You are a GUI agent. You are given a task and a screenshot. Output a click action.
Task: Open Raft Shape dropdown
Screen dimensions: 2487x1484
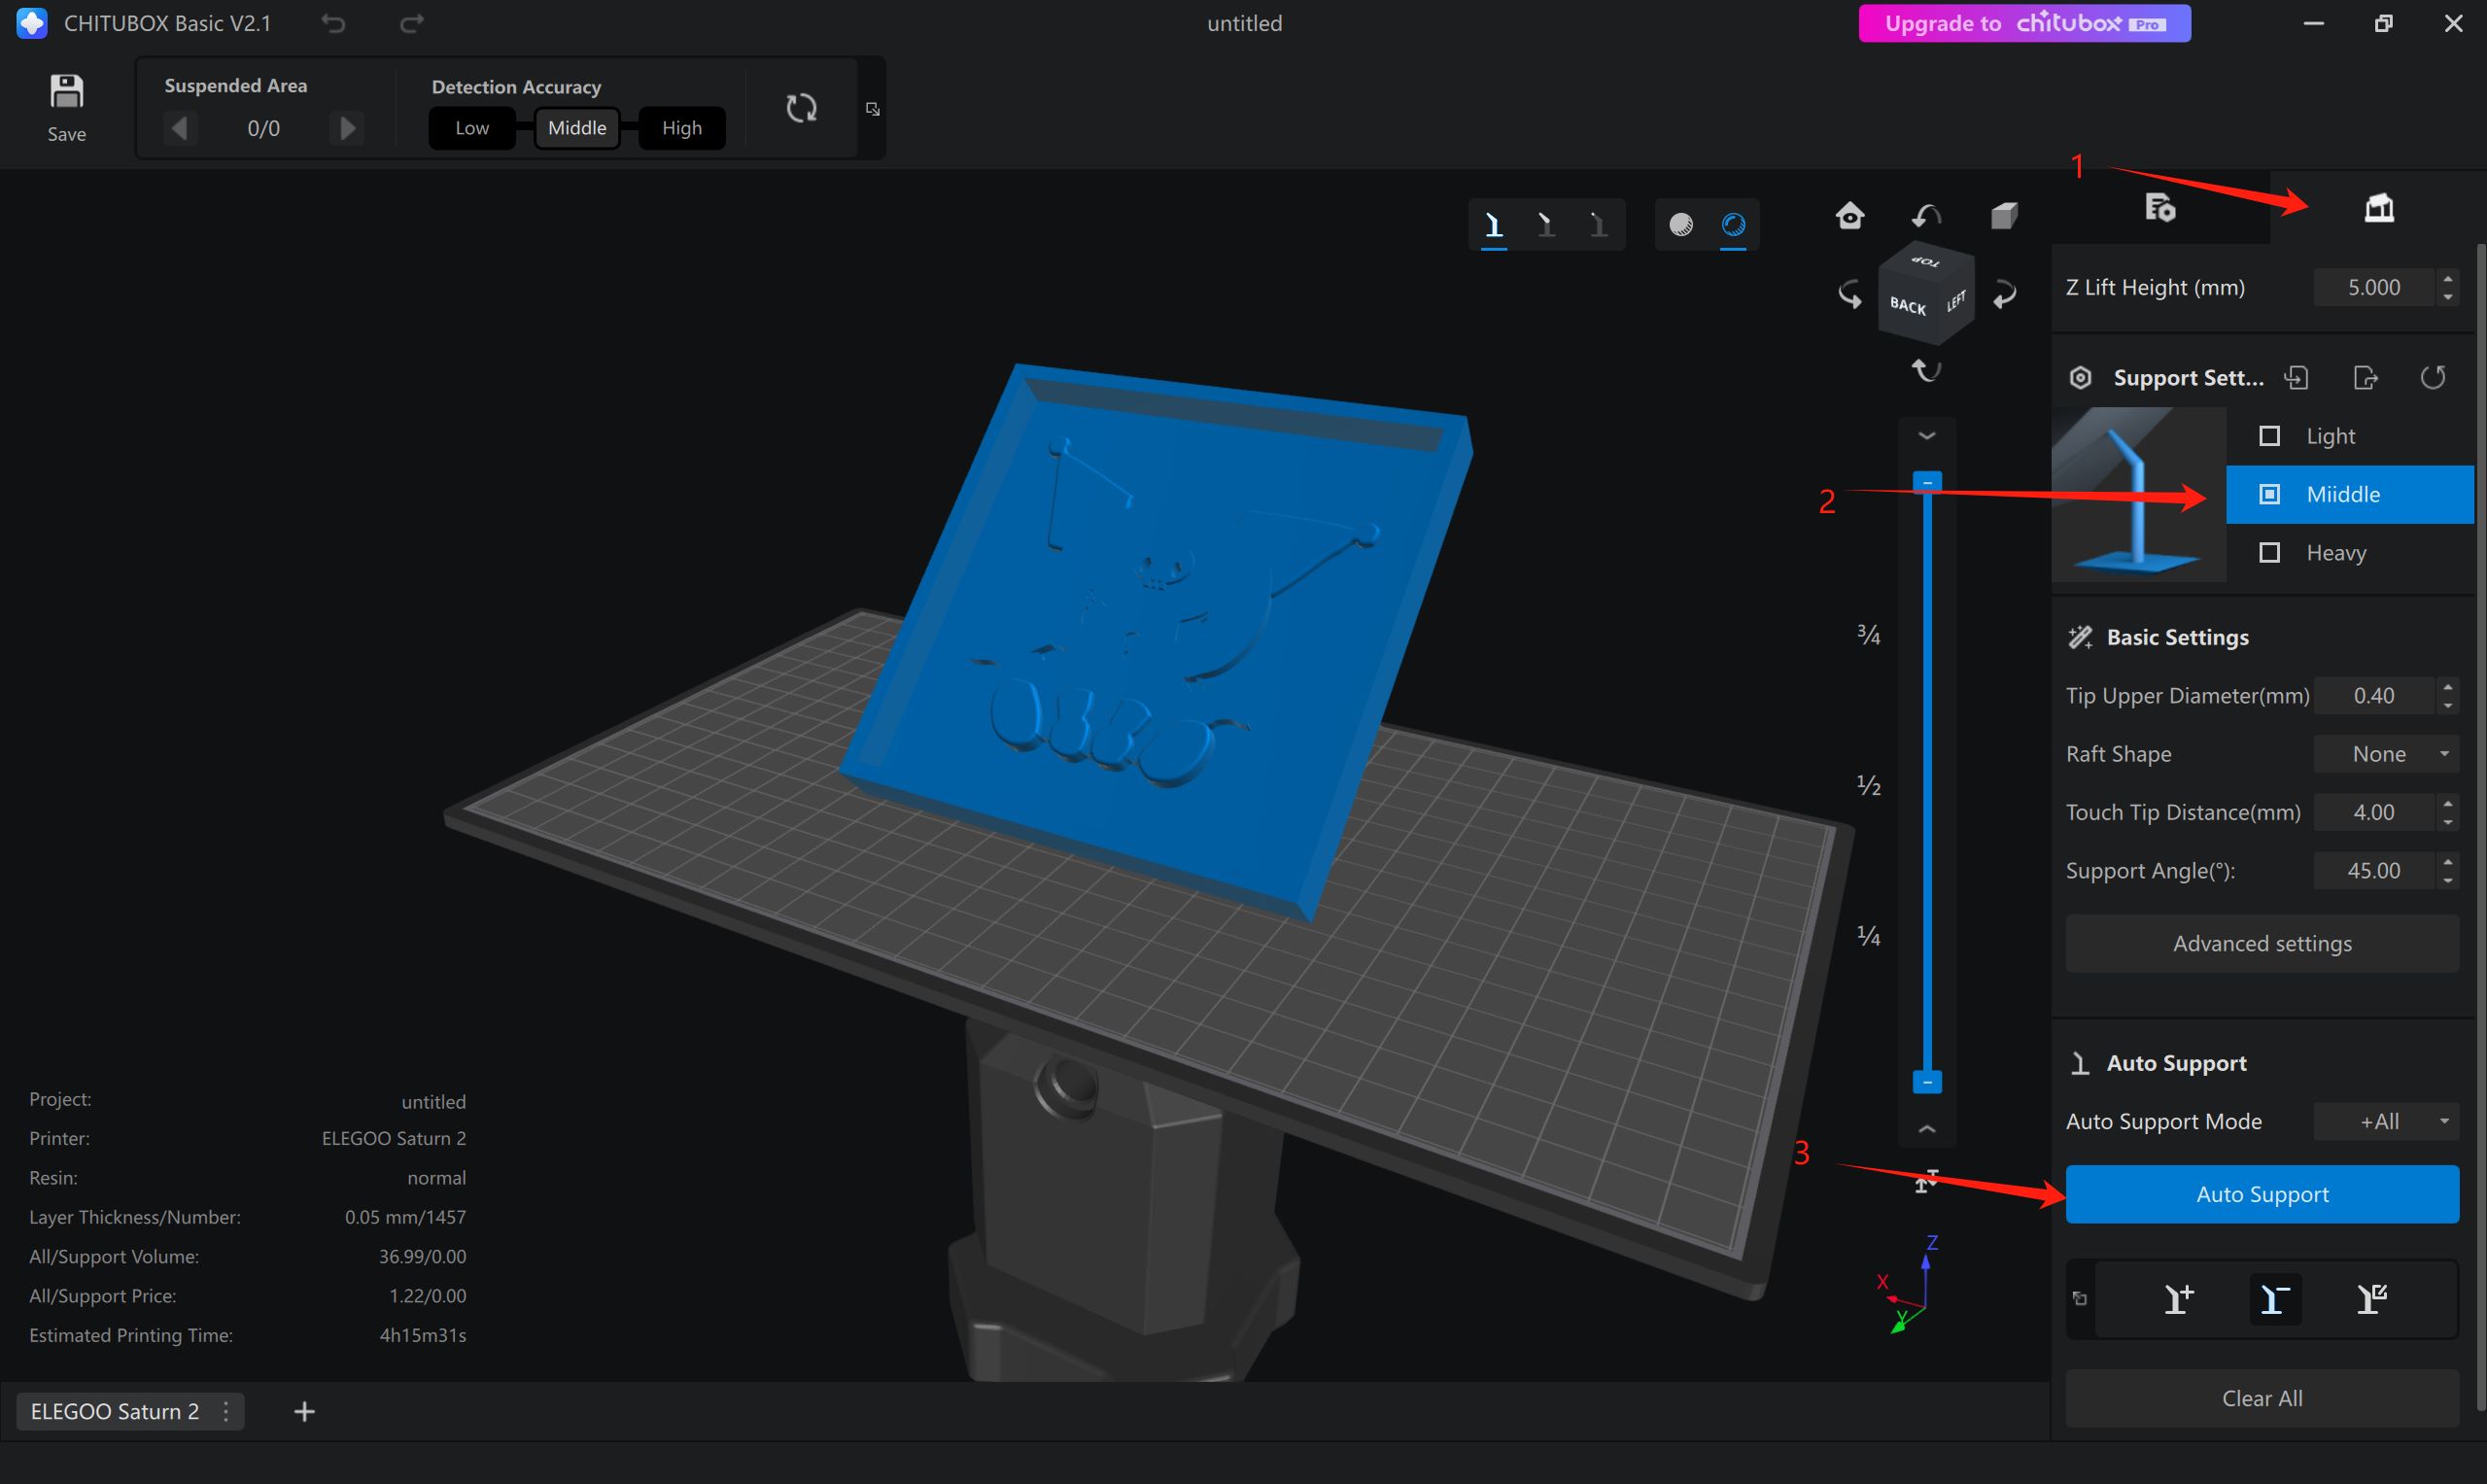click(x=2386, y=754)
